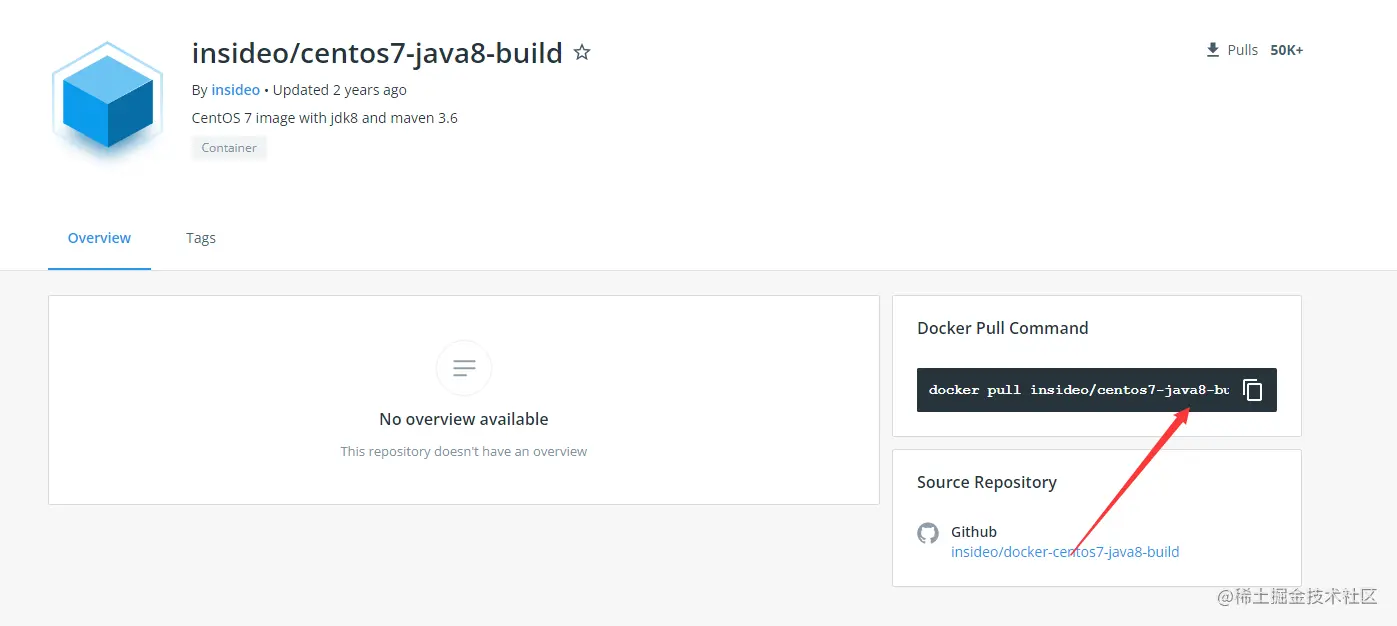Click the 'Docker Pull Command' heading

pyautogui.click(x=1003, y=328)
